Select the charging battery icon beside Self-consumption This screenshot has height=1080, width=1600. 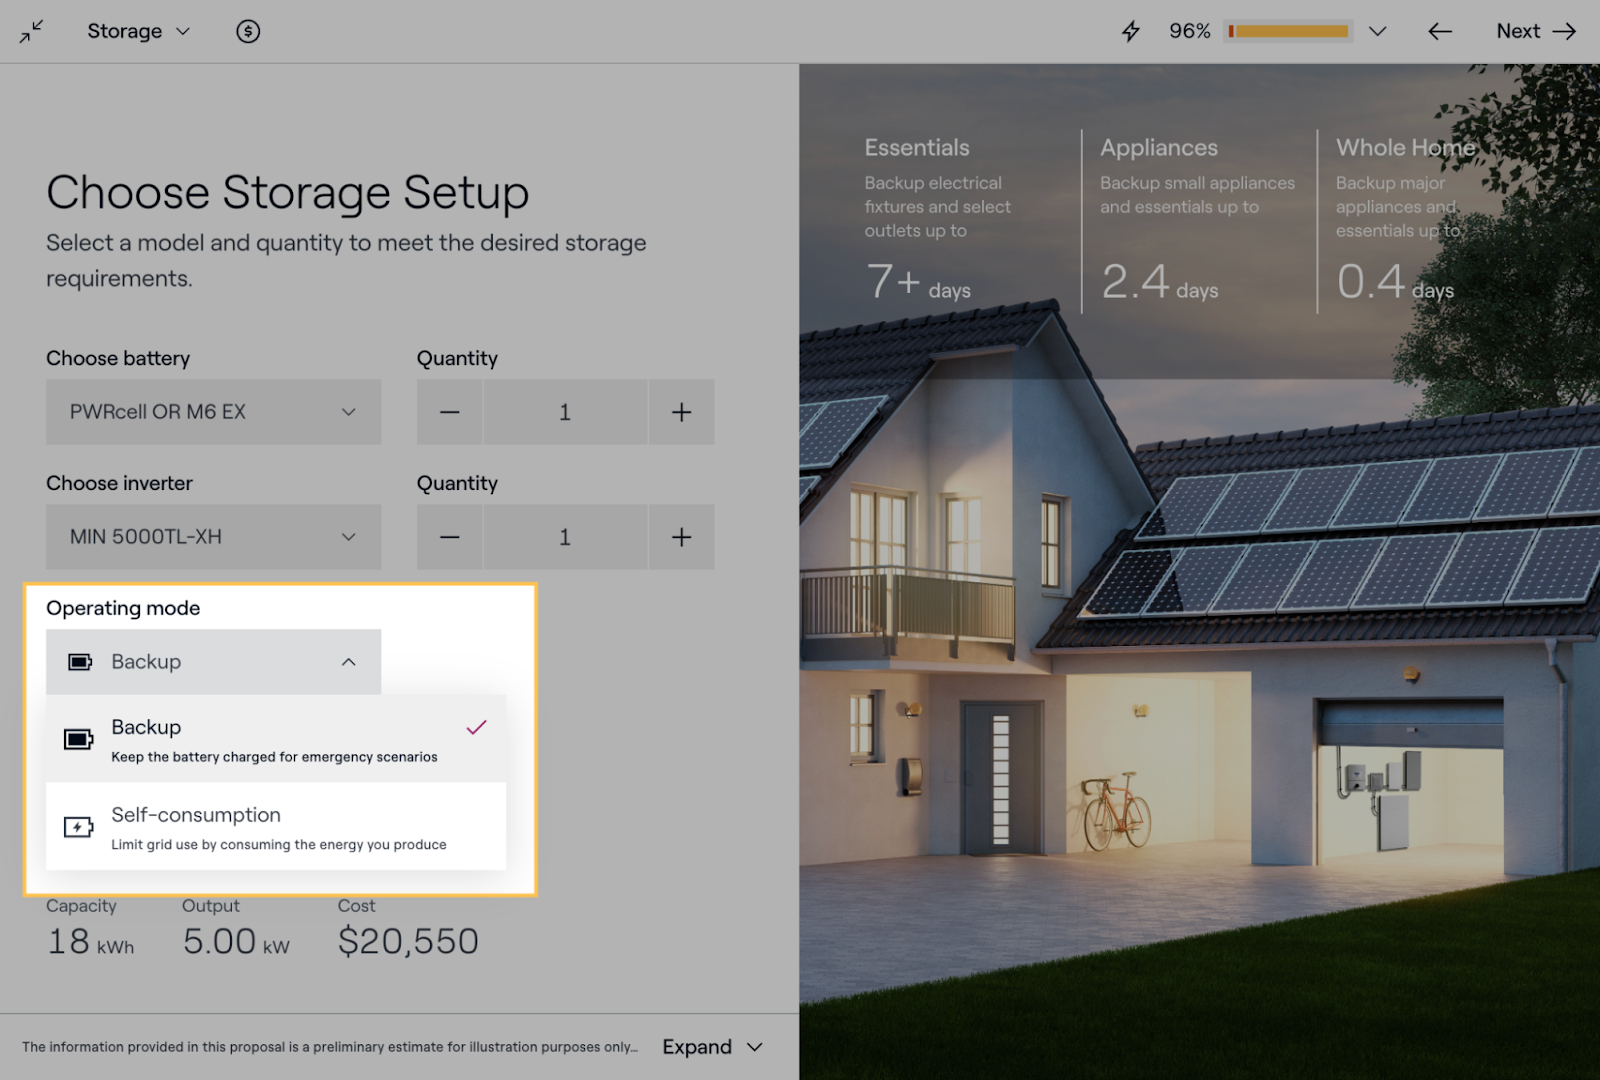point(77,827)
